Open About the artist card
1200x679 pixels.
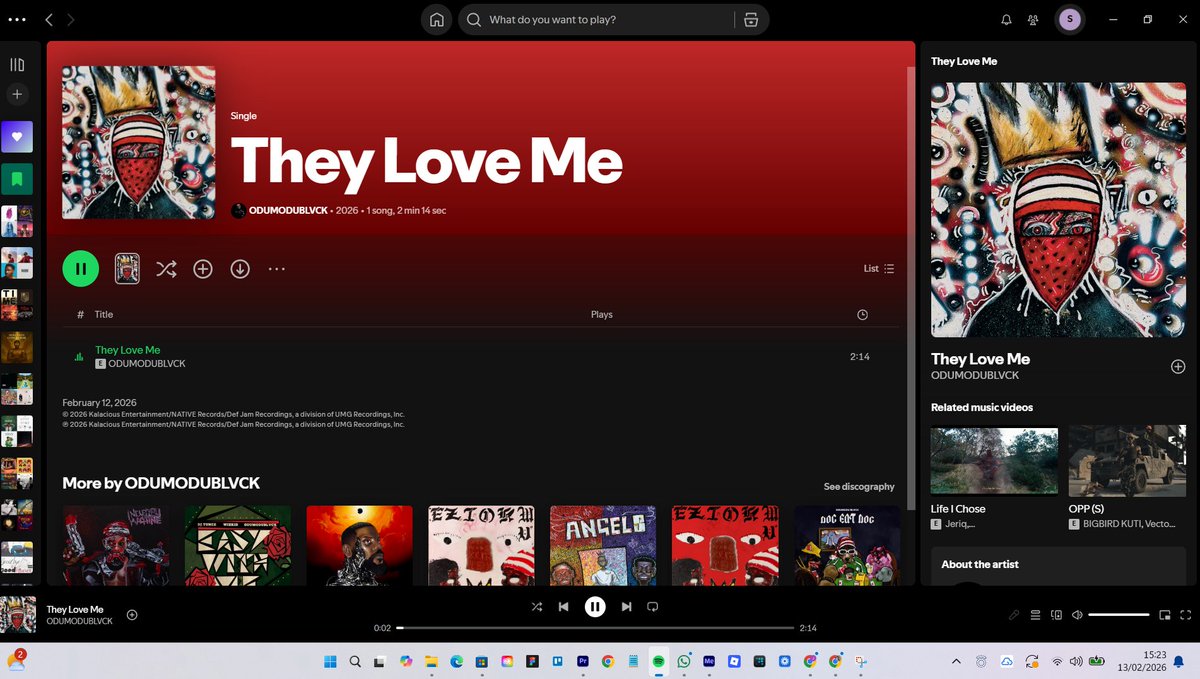(1058, 566)
